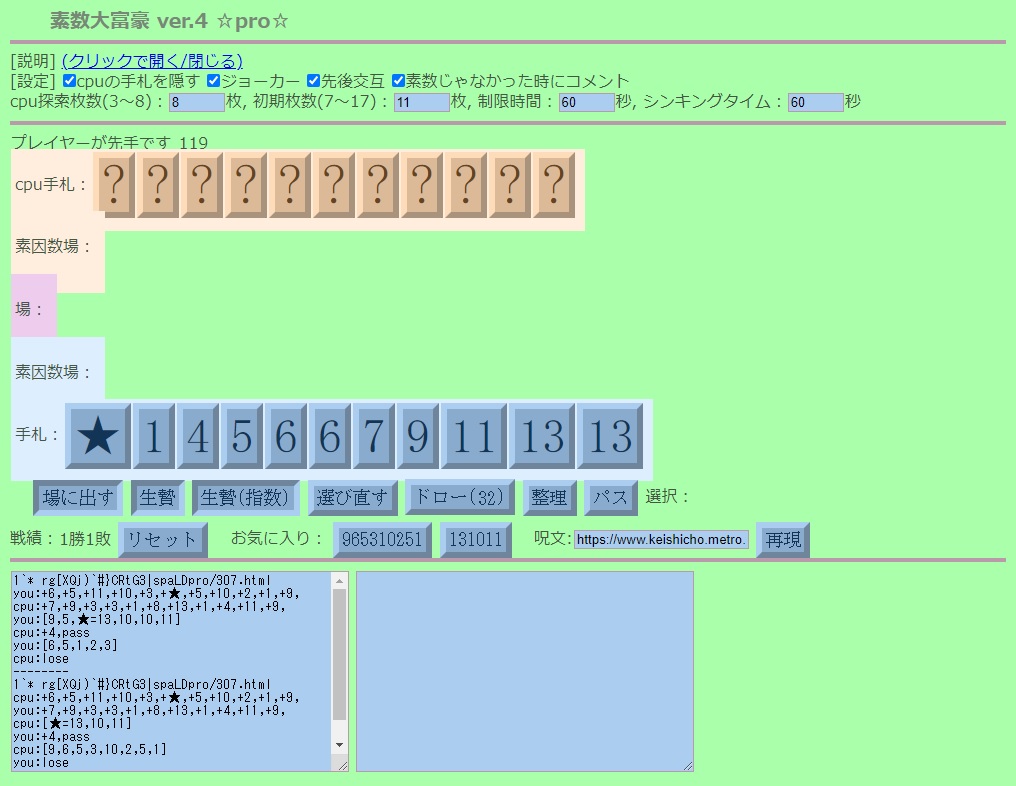Select the 11 card in hand

(x=474, y=435)
